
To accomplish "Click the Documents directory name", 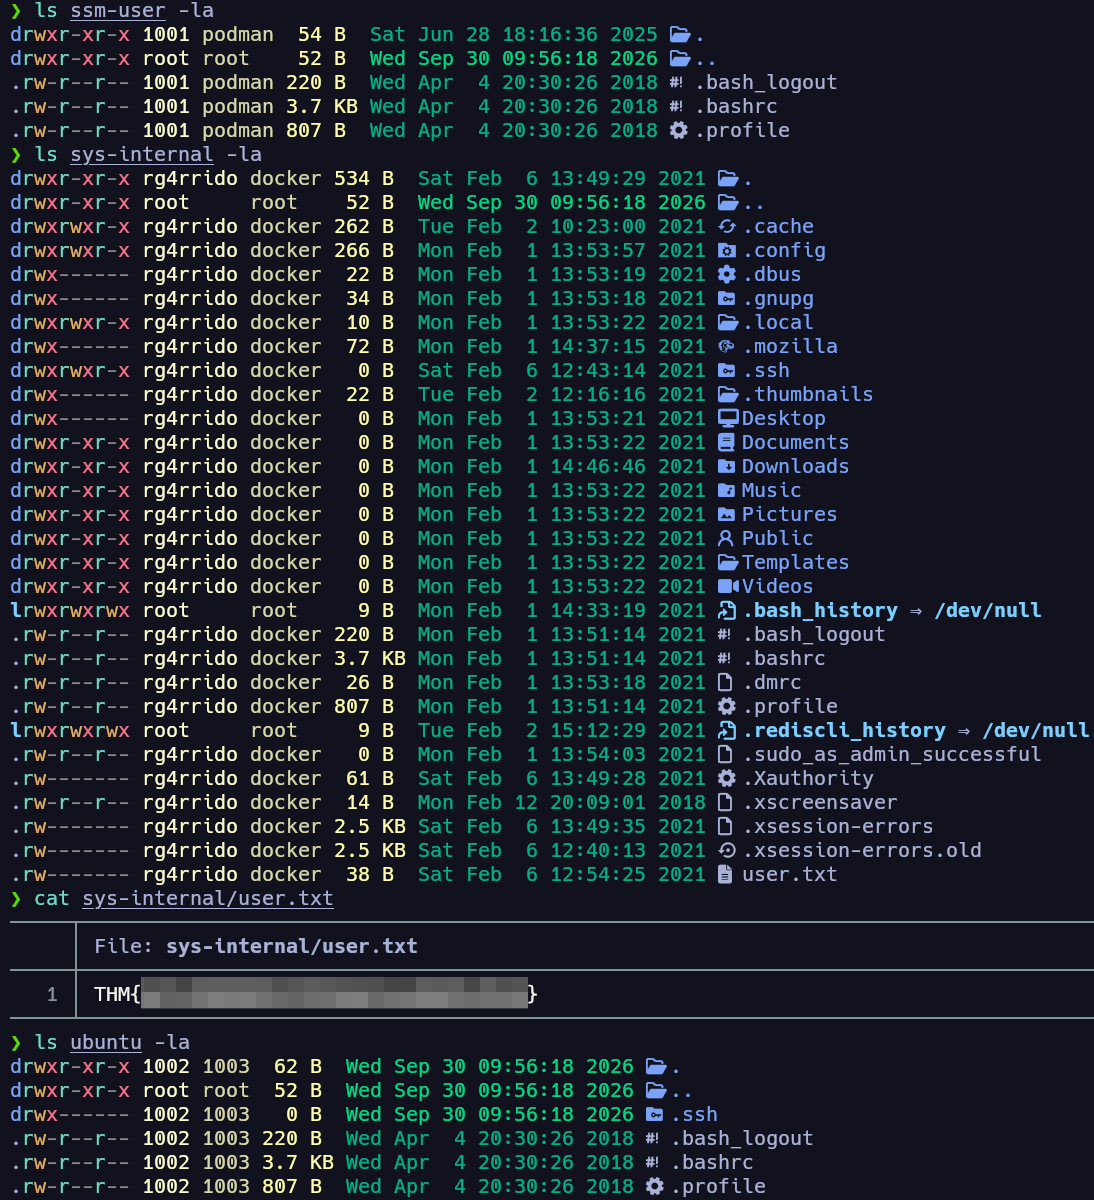I will click(796, 443).
